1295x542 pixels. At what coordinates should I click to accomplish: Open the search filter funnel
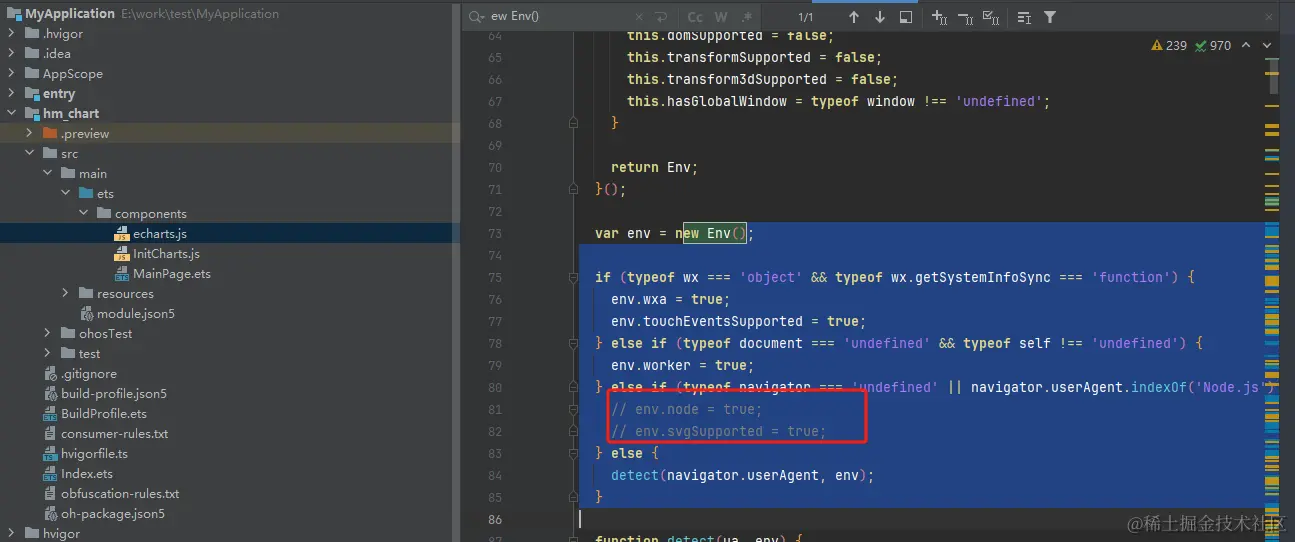pos(1050,17)
